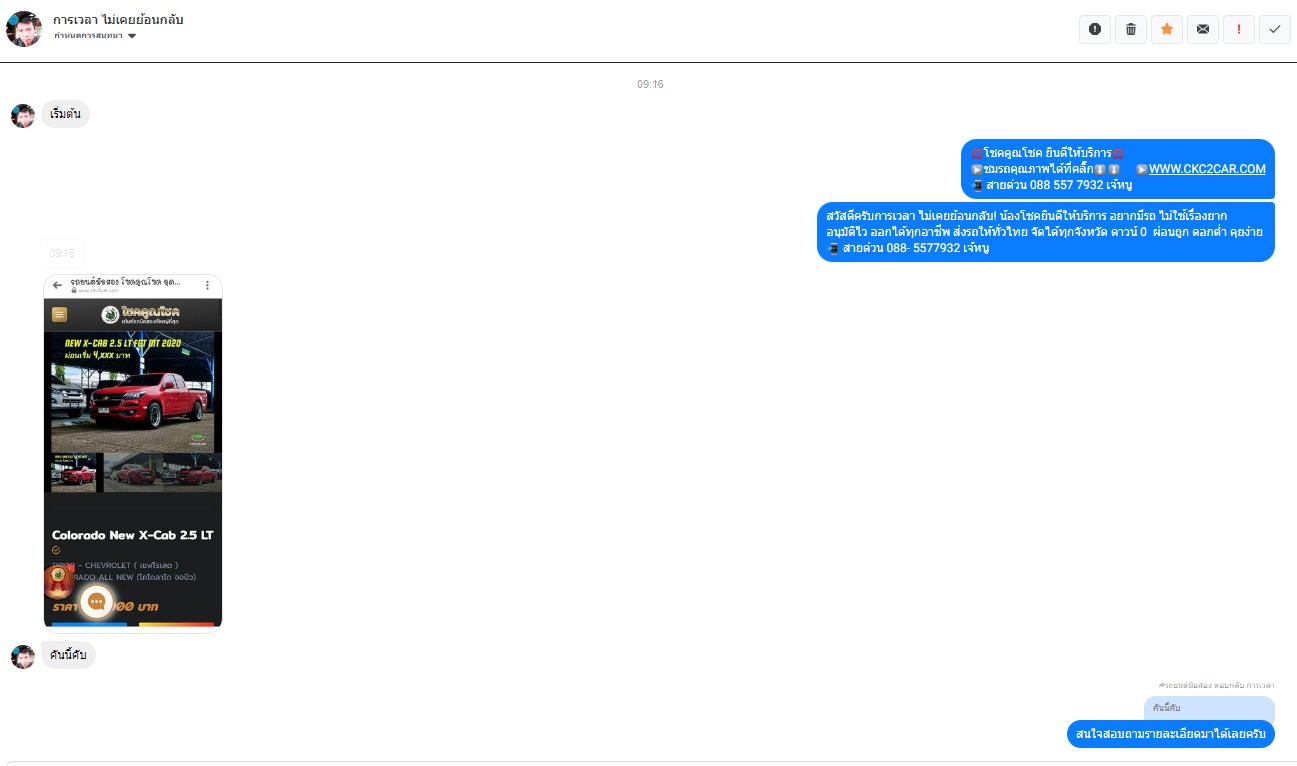Open the Colorado X-Cab screenshot attachment

click(133, 453)
